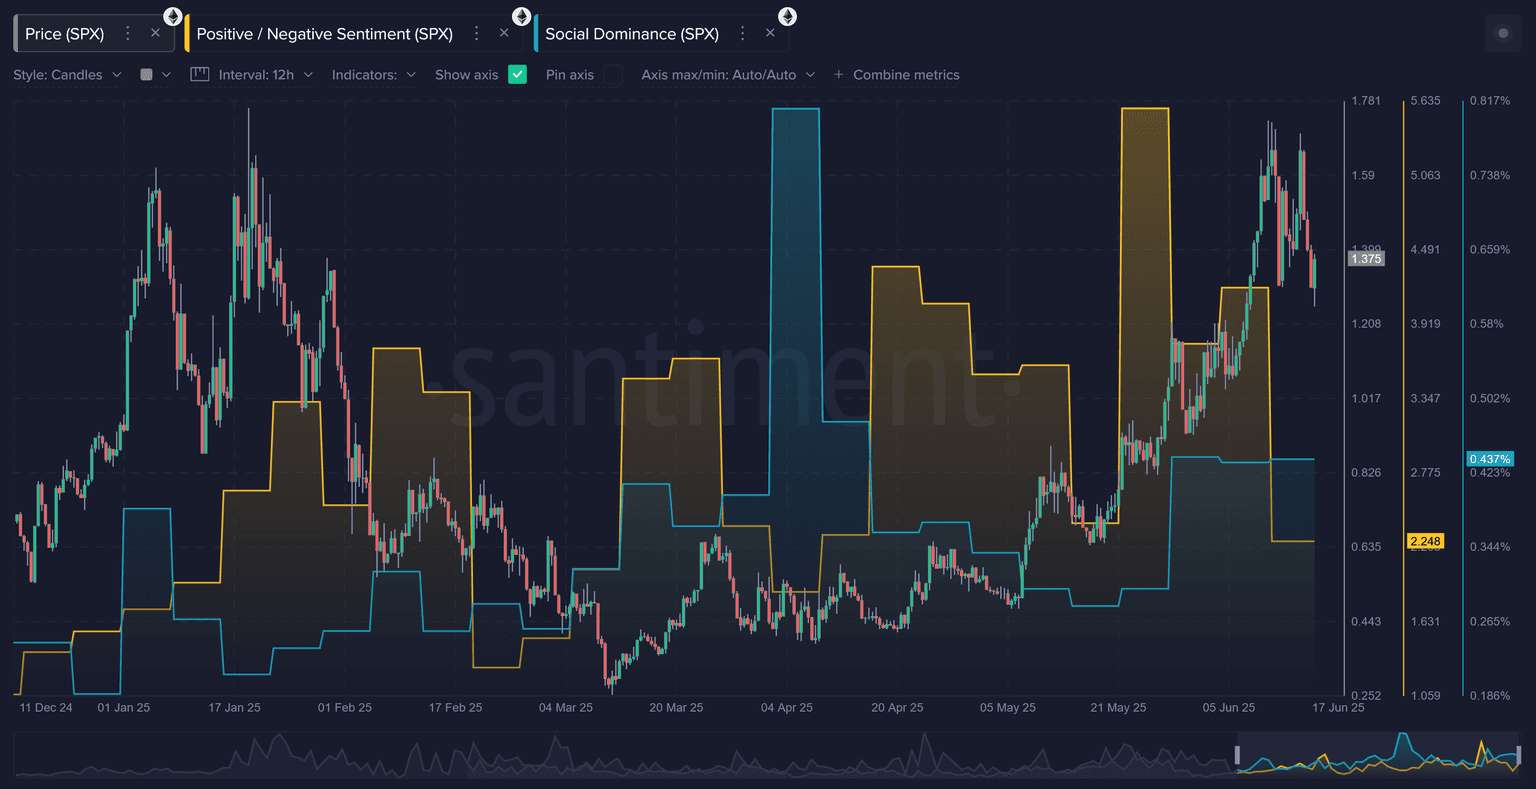The image size is (1536, 789).
Task: Click Ethereum badge on Price (SPX) tab
Action: (173, 16)
